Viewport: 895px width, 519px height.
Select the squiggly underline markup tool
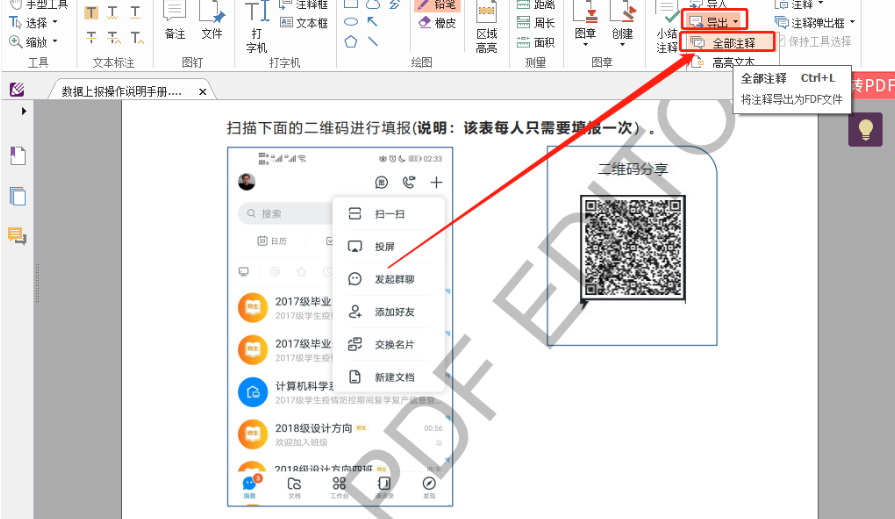coord(113,13)
